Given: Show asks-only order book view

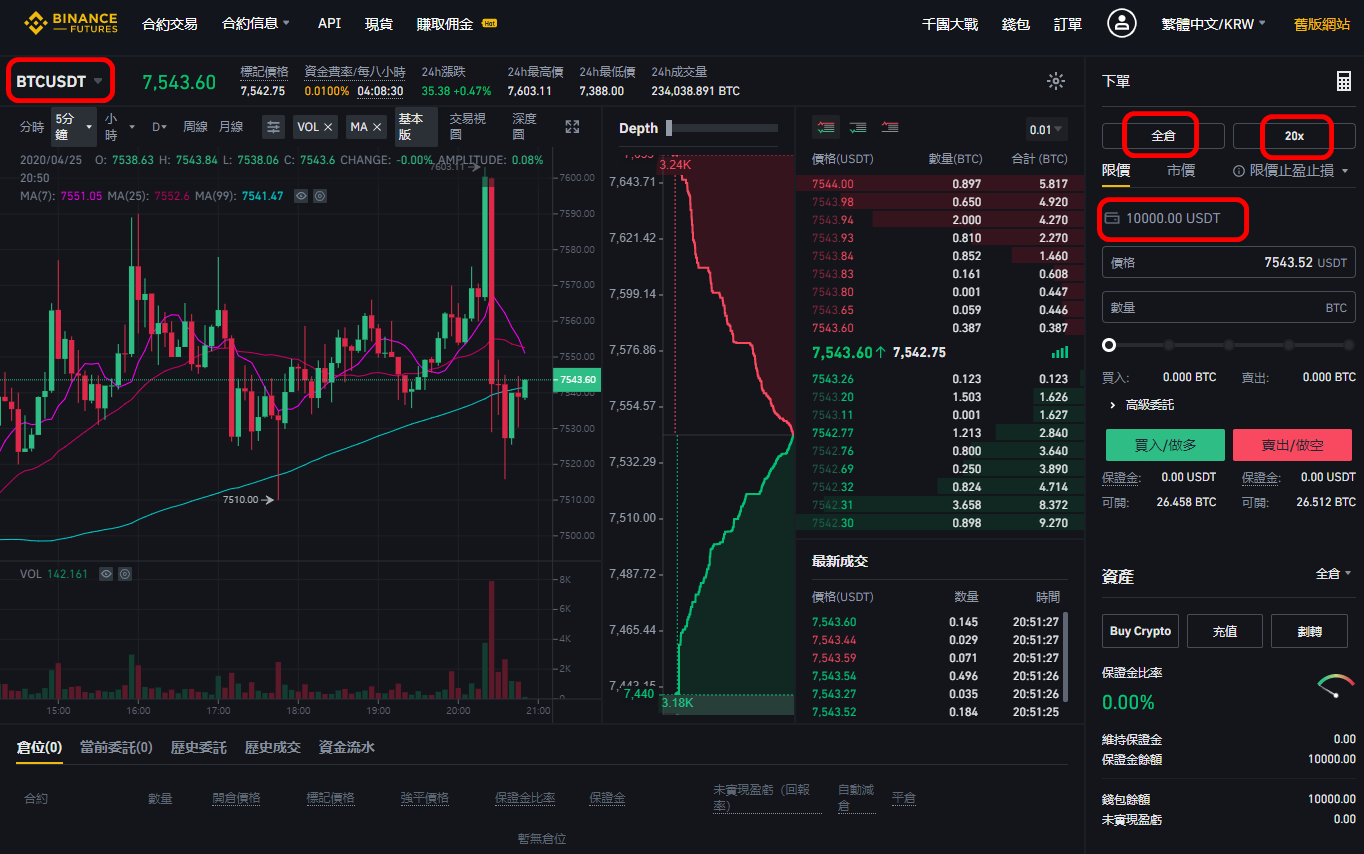Looking at the screenshot, I should (890, 127).
